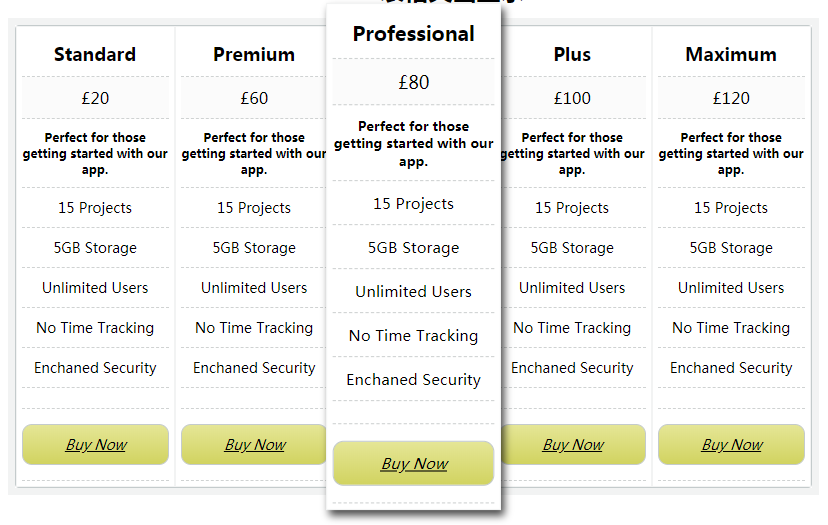Click Unlimited Users in Standard column
Image resolution: width=828 pixels, height=525 pixels.
(95, 288)
